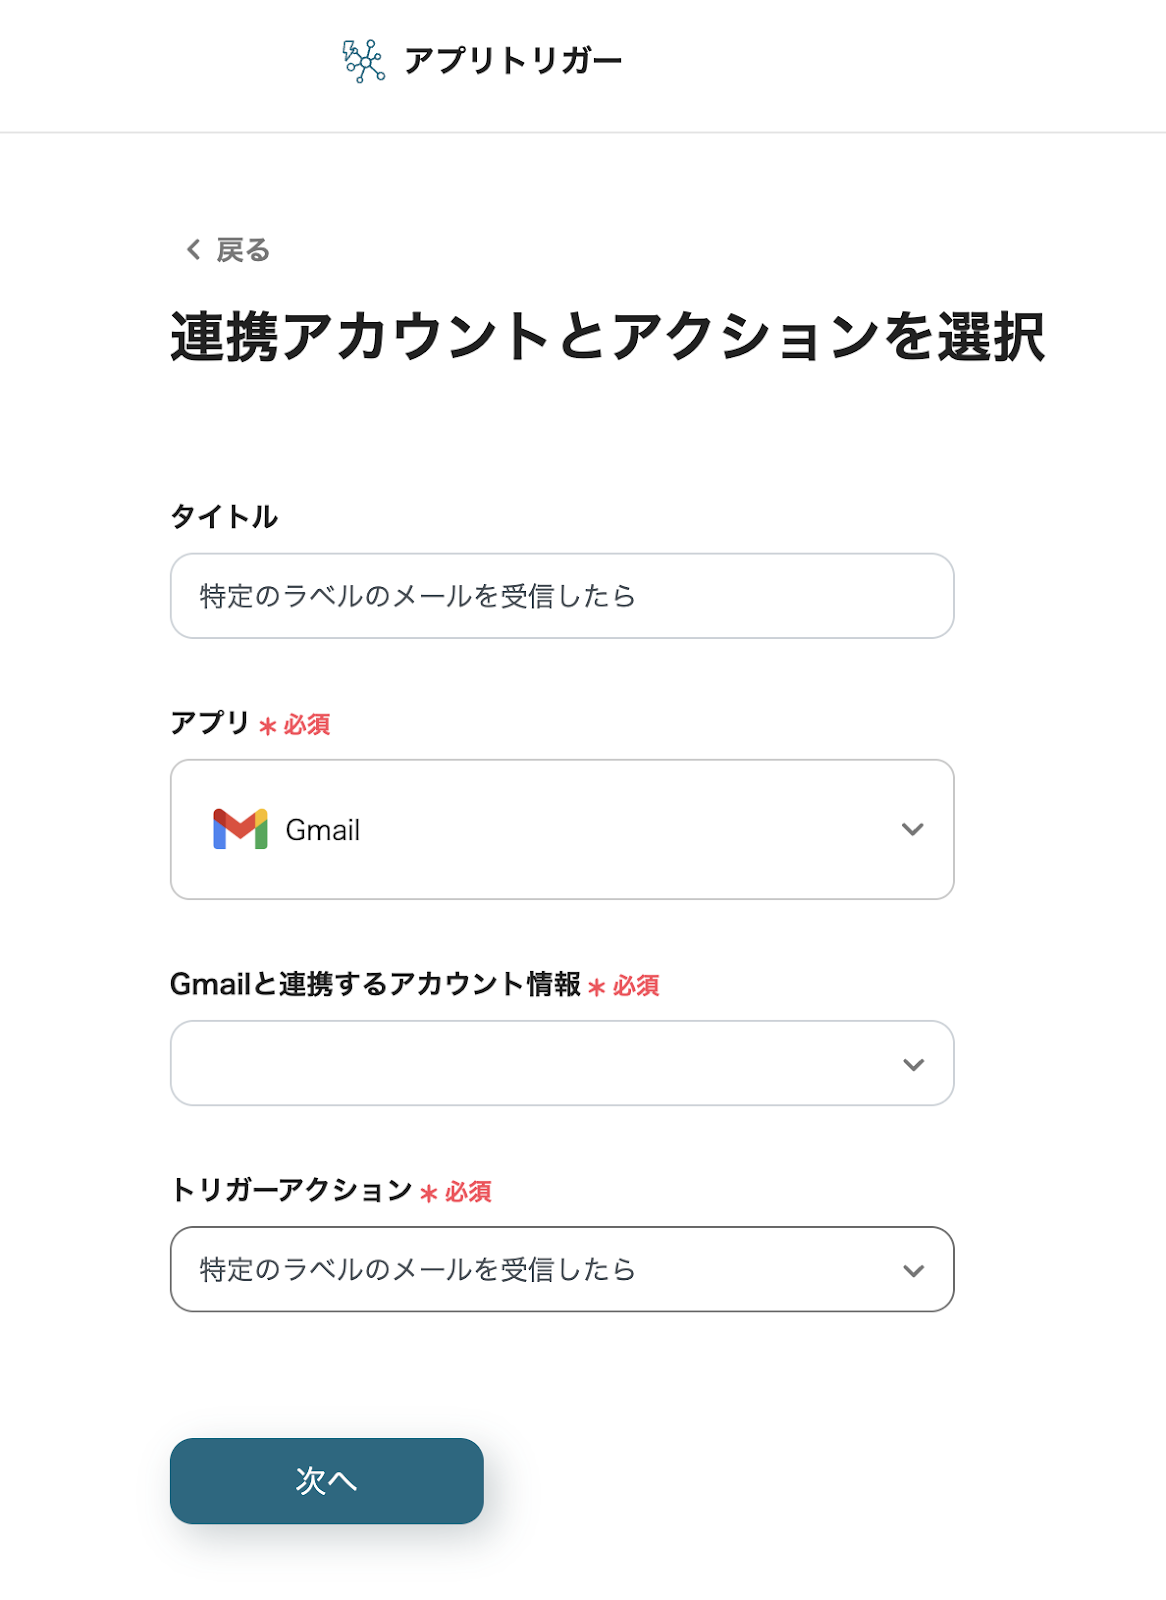The image size is (1166, 1600).
Task: Click the chevron in the account info field
Action: (x=912, y=1064)
